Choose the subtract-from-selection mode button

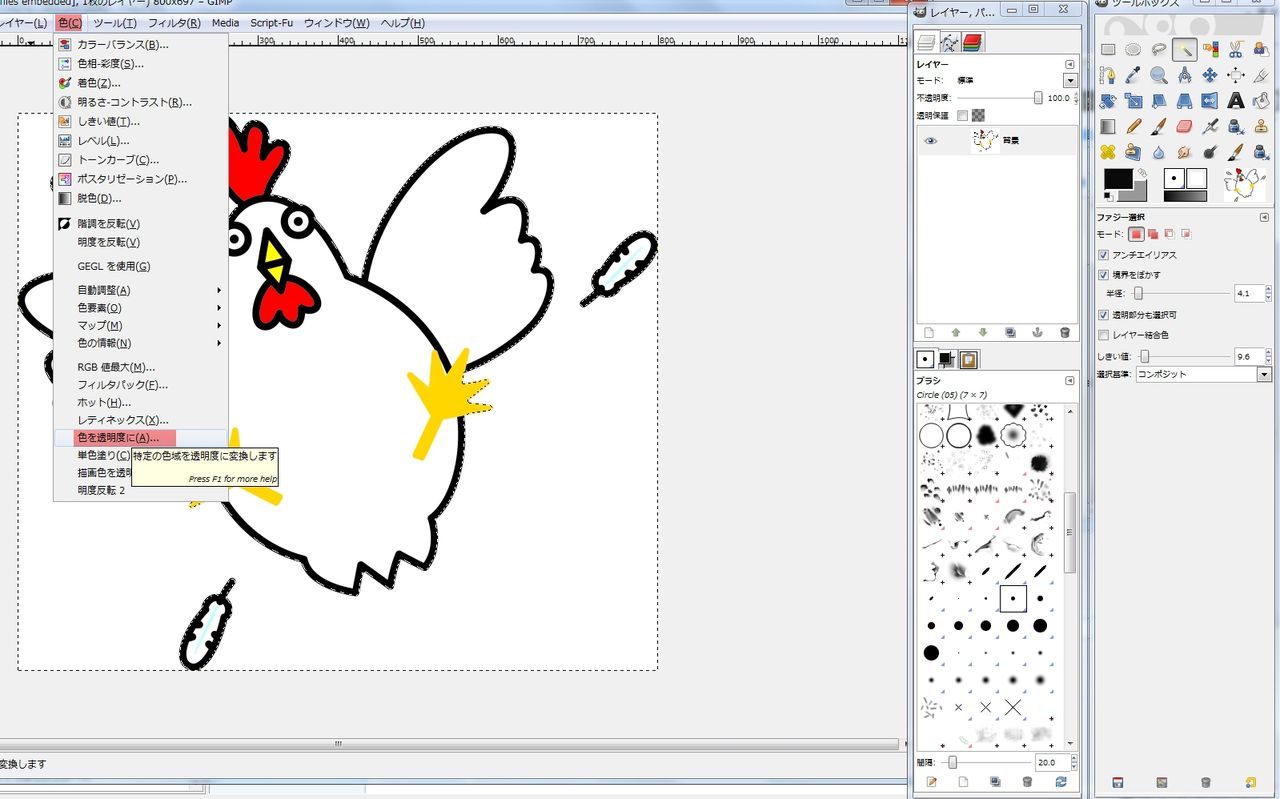click(x=1170, y=234)
